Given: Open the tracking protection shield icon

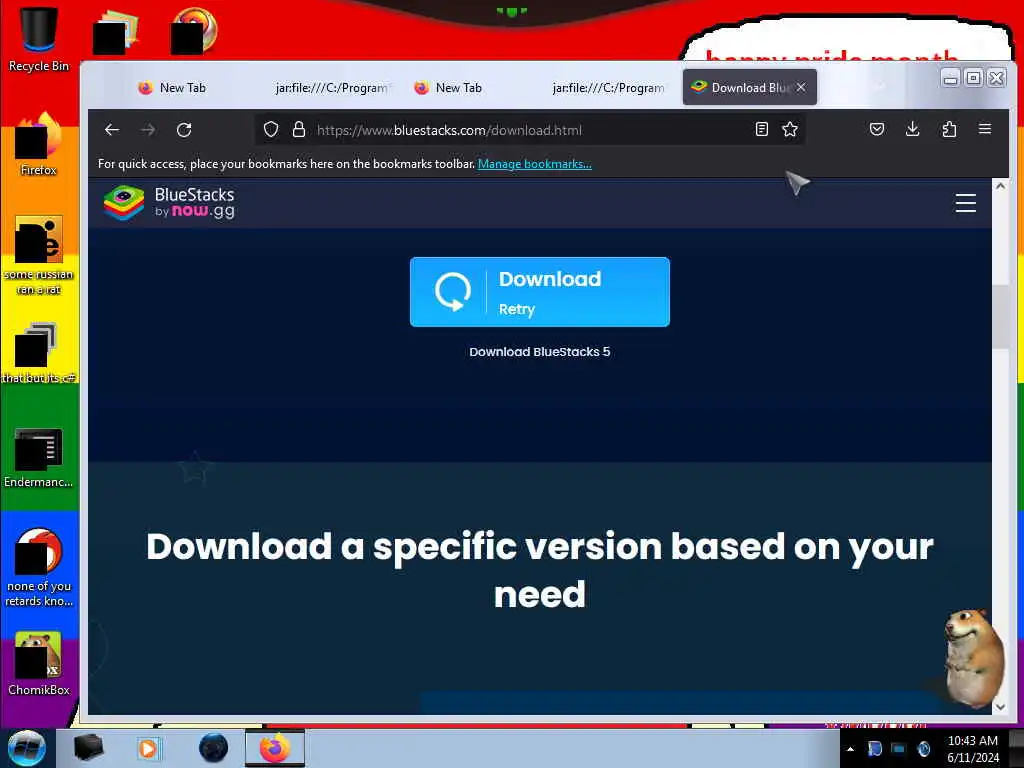Looking at the screenshot, I should pyautogui.click(x=271, y=129).
